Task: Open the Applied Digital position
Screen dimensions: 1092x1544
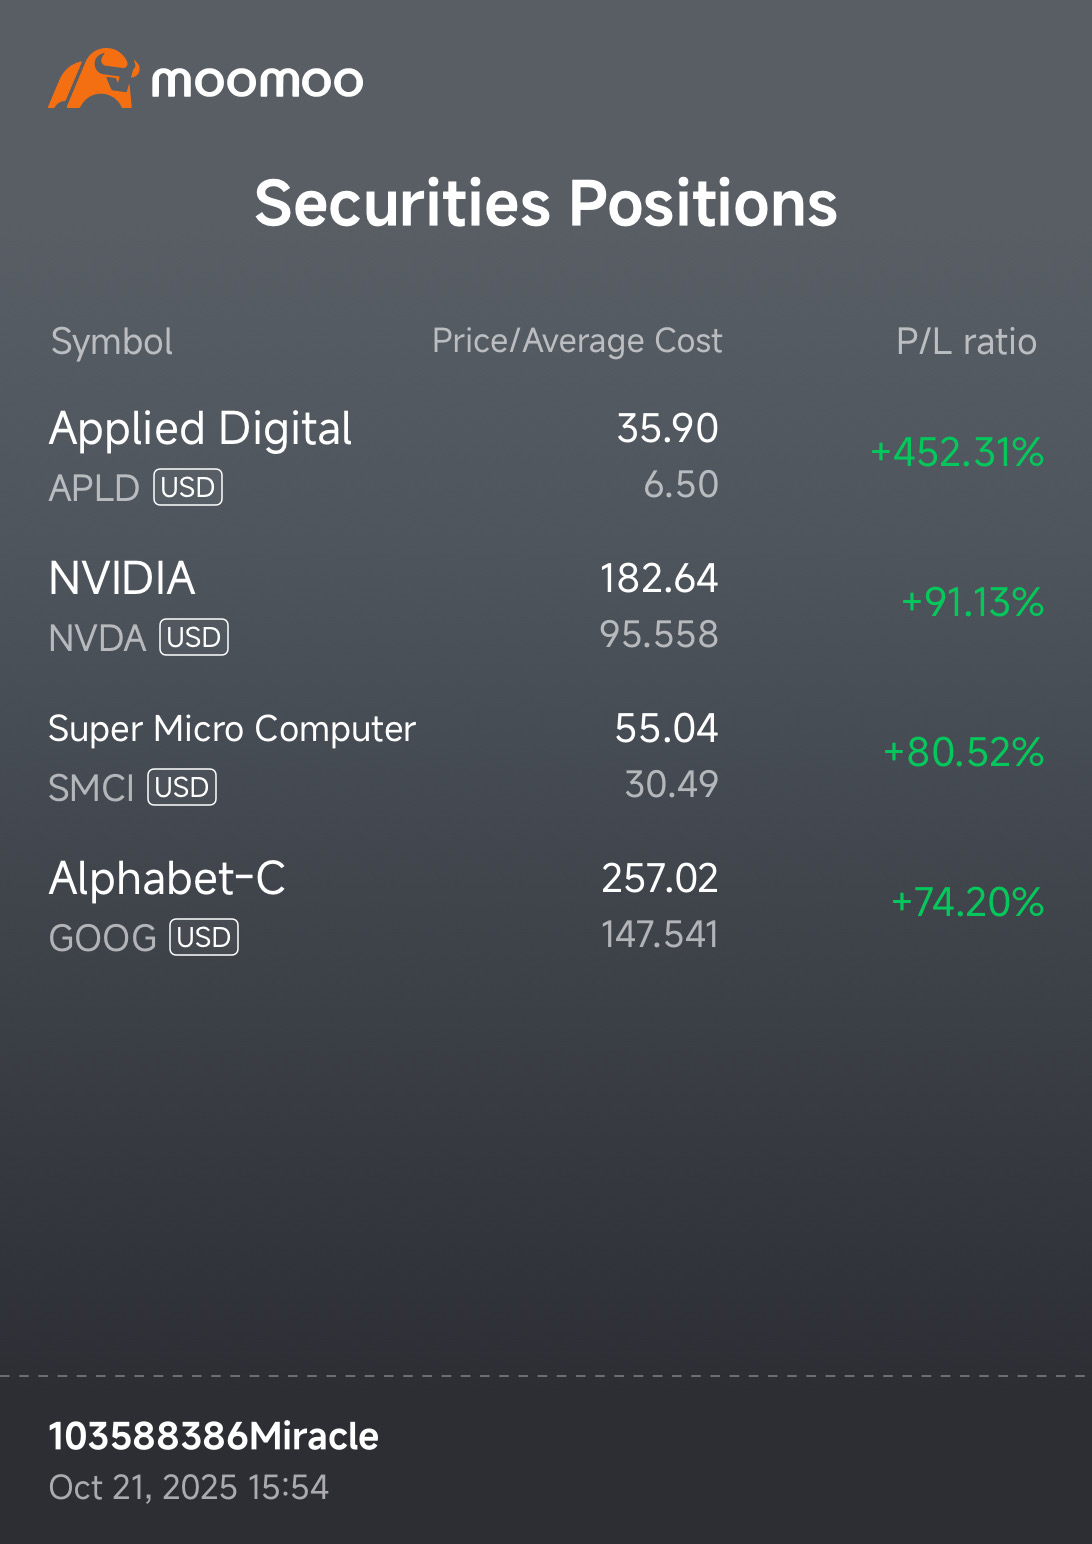Action: point(201,429)
